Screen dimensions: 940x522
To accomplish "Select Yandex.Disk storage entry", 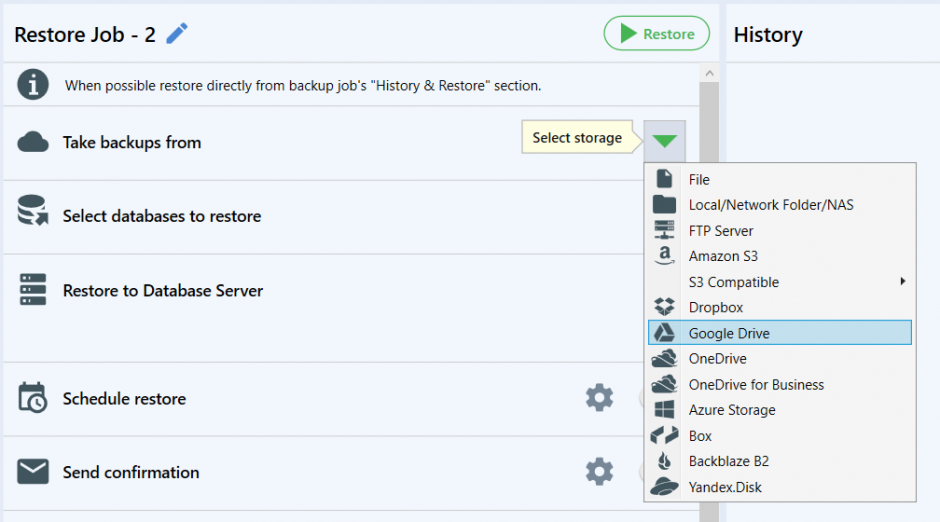I will pyautogui.click(x=780, y=487).
